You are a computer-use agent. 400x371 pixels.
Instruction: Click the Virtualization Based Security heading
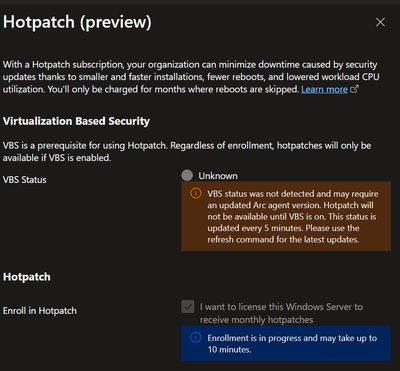[x=76, y=121]
